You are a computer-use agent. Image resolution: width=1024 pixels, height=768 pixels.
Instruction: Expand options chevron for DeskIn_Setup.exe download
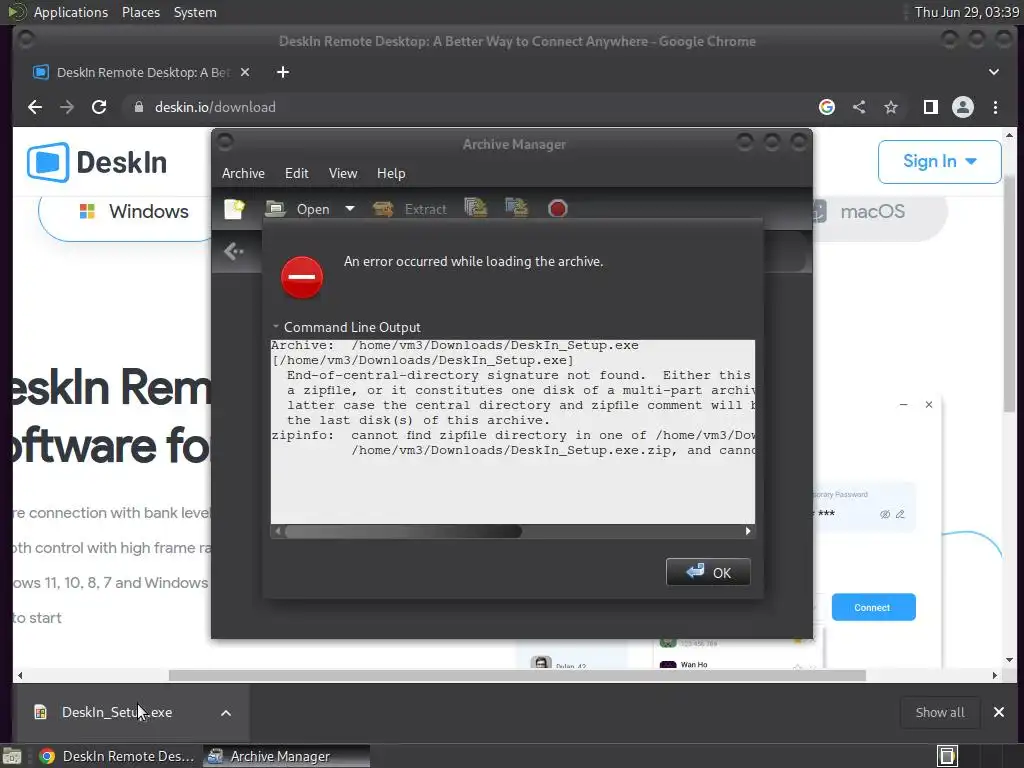226,713
